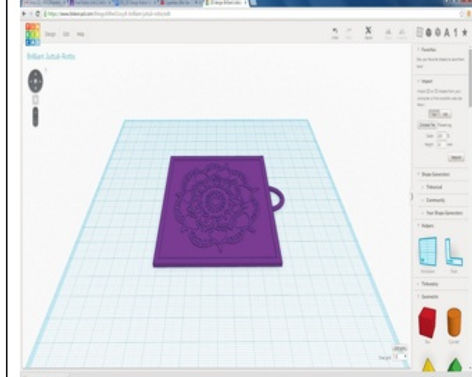Select the green roof shape
Image resolution: width=472 pixels, height=377 pixels.
455,365
